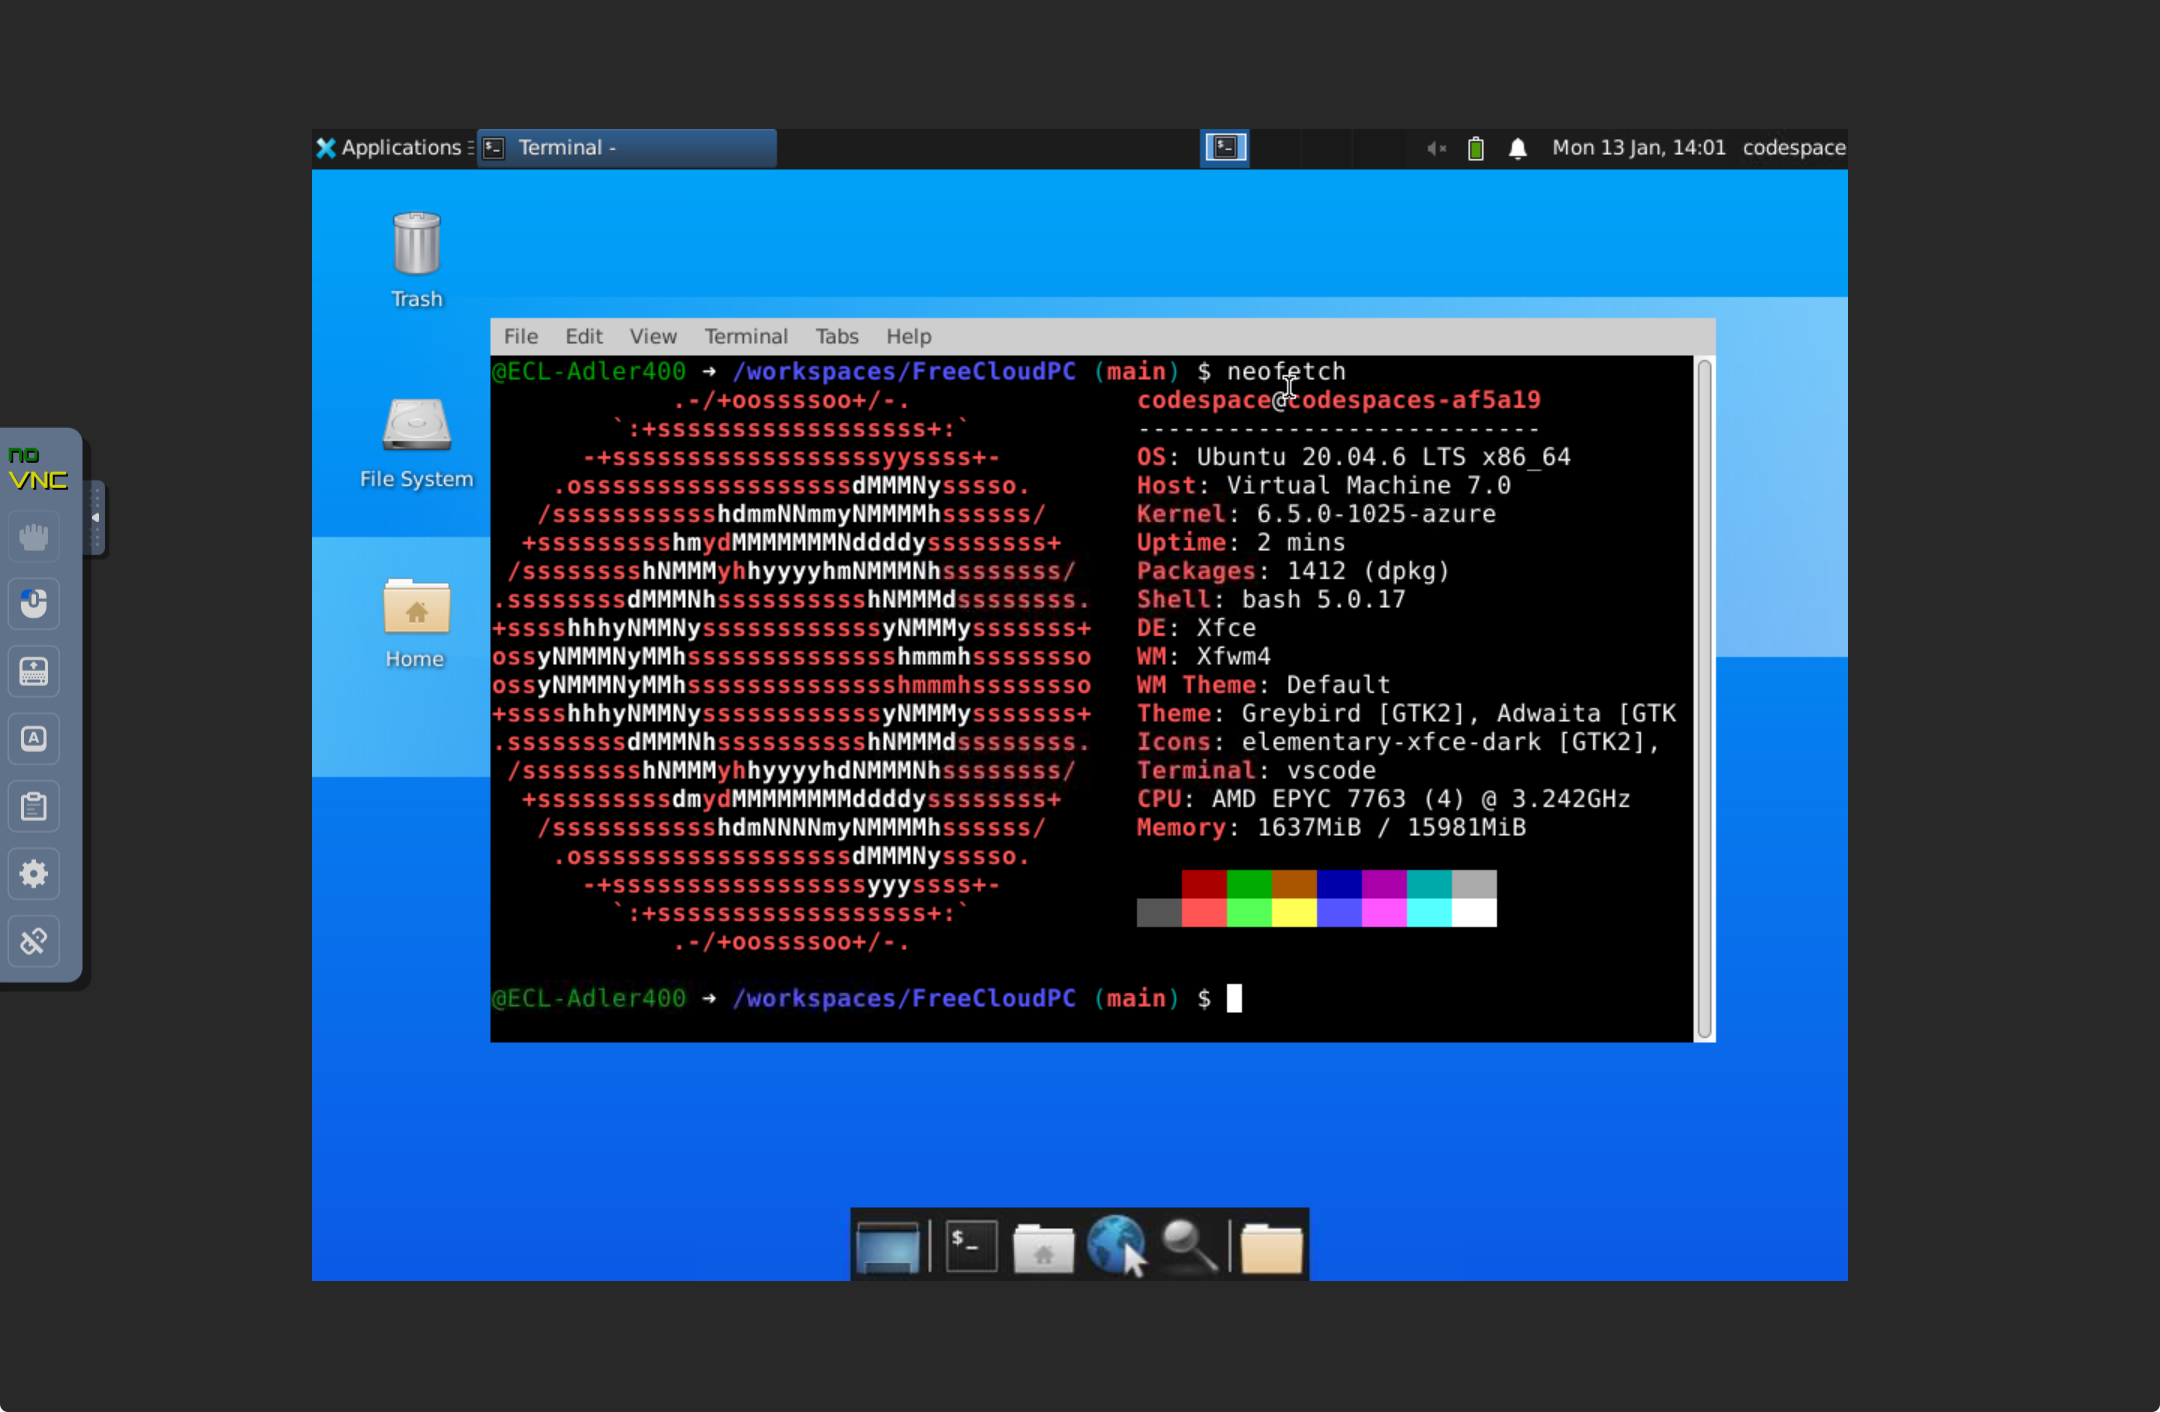Viewport: 2160px width, 1412px height.
Task: Click the 'Memory: 1637MiB / 15981MiB' line
Action: pyautogui.click(x=1332, y=828)
